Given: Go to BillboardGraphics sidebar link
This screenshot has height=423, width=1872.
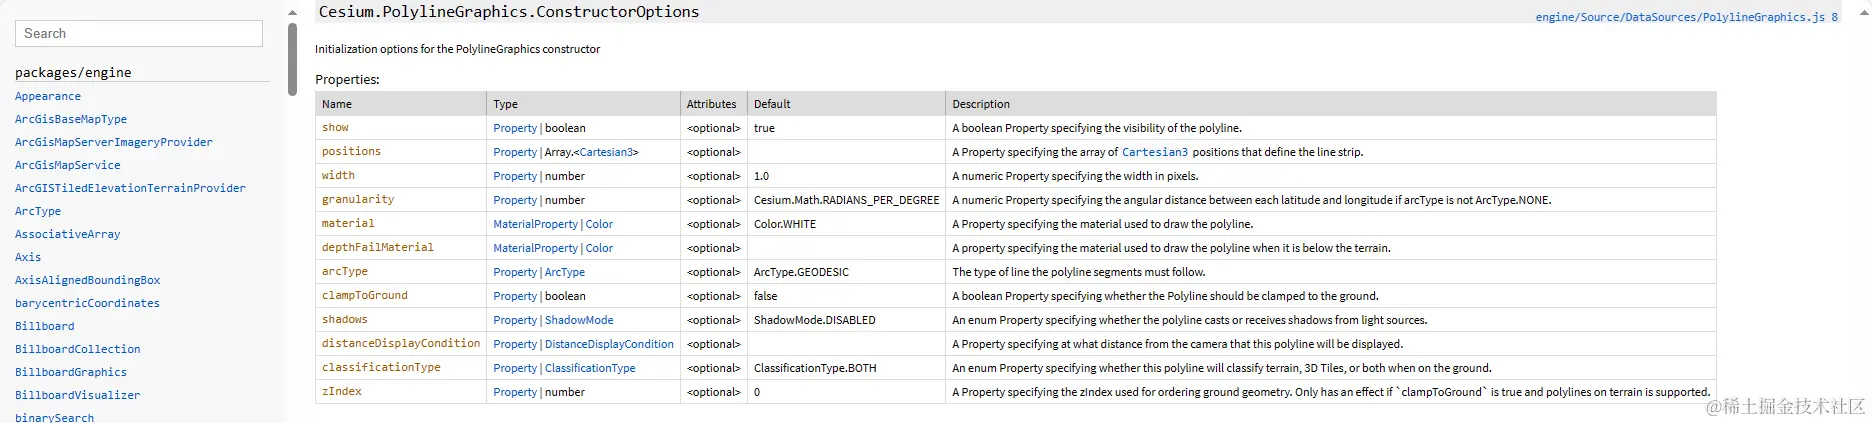Looking at the screenshot, I should [x=71, y=372].
